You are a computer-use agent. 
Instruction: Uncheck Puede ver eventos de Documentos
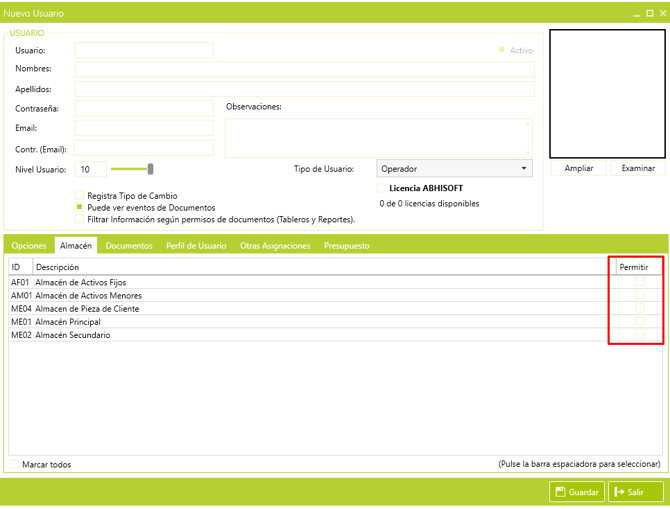coord(80,207)
